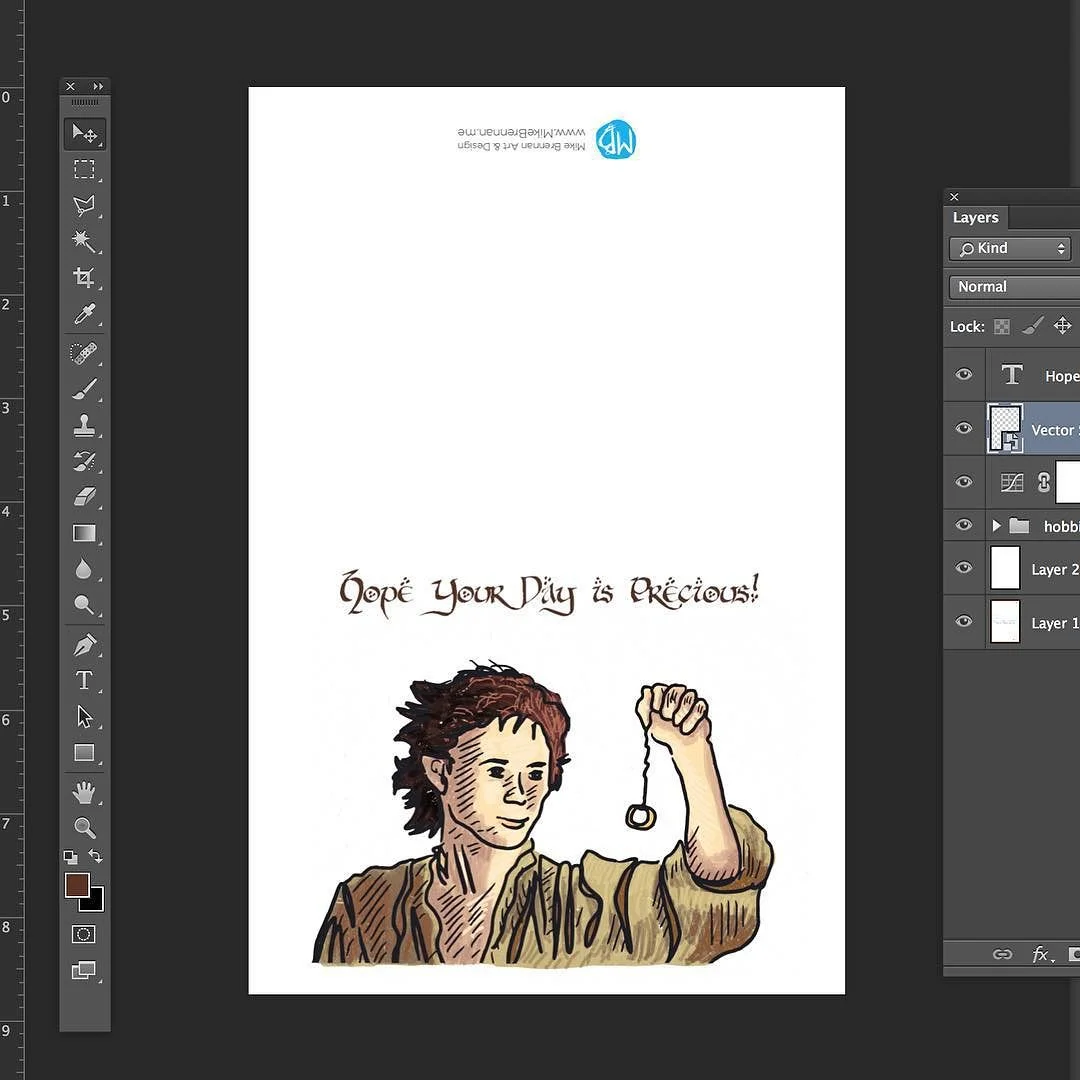Select the Hope text layer T thumbnail

point(1011,375)
